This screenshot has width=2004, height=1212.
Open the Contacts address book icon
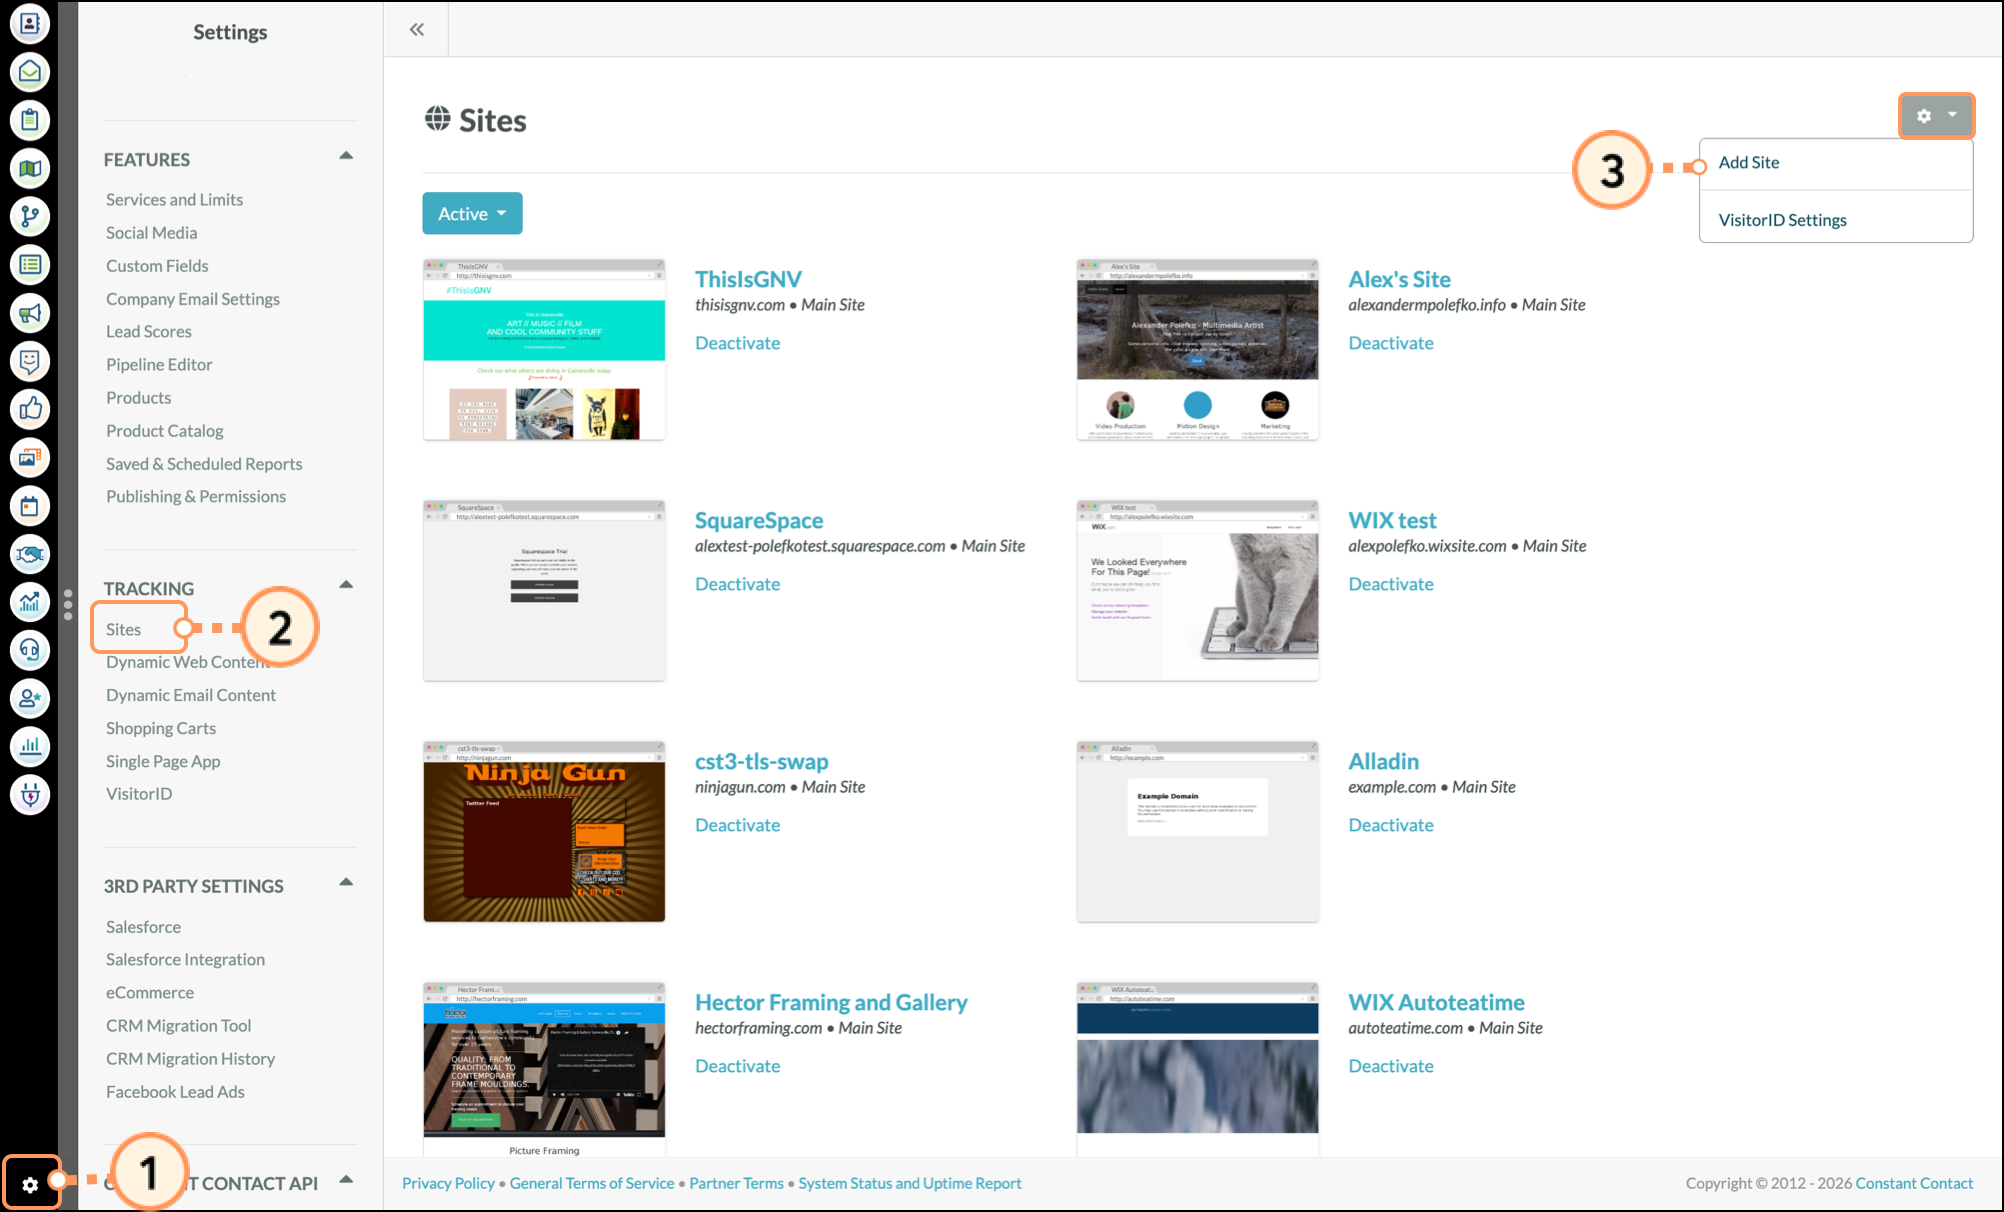coord(30,23)
